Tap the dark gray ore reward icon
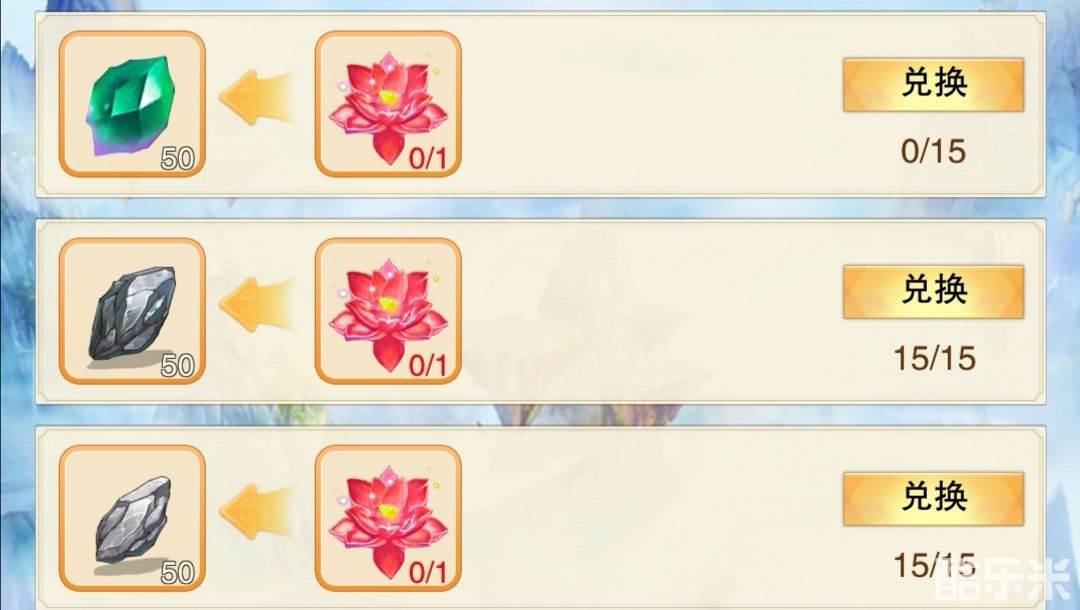 (132, 311)
